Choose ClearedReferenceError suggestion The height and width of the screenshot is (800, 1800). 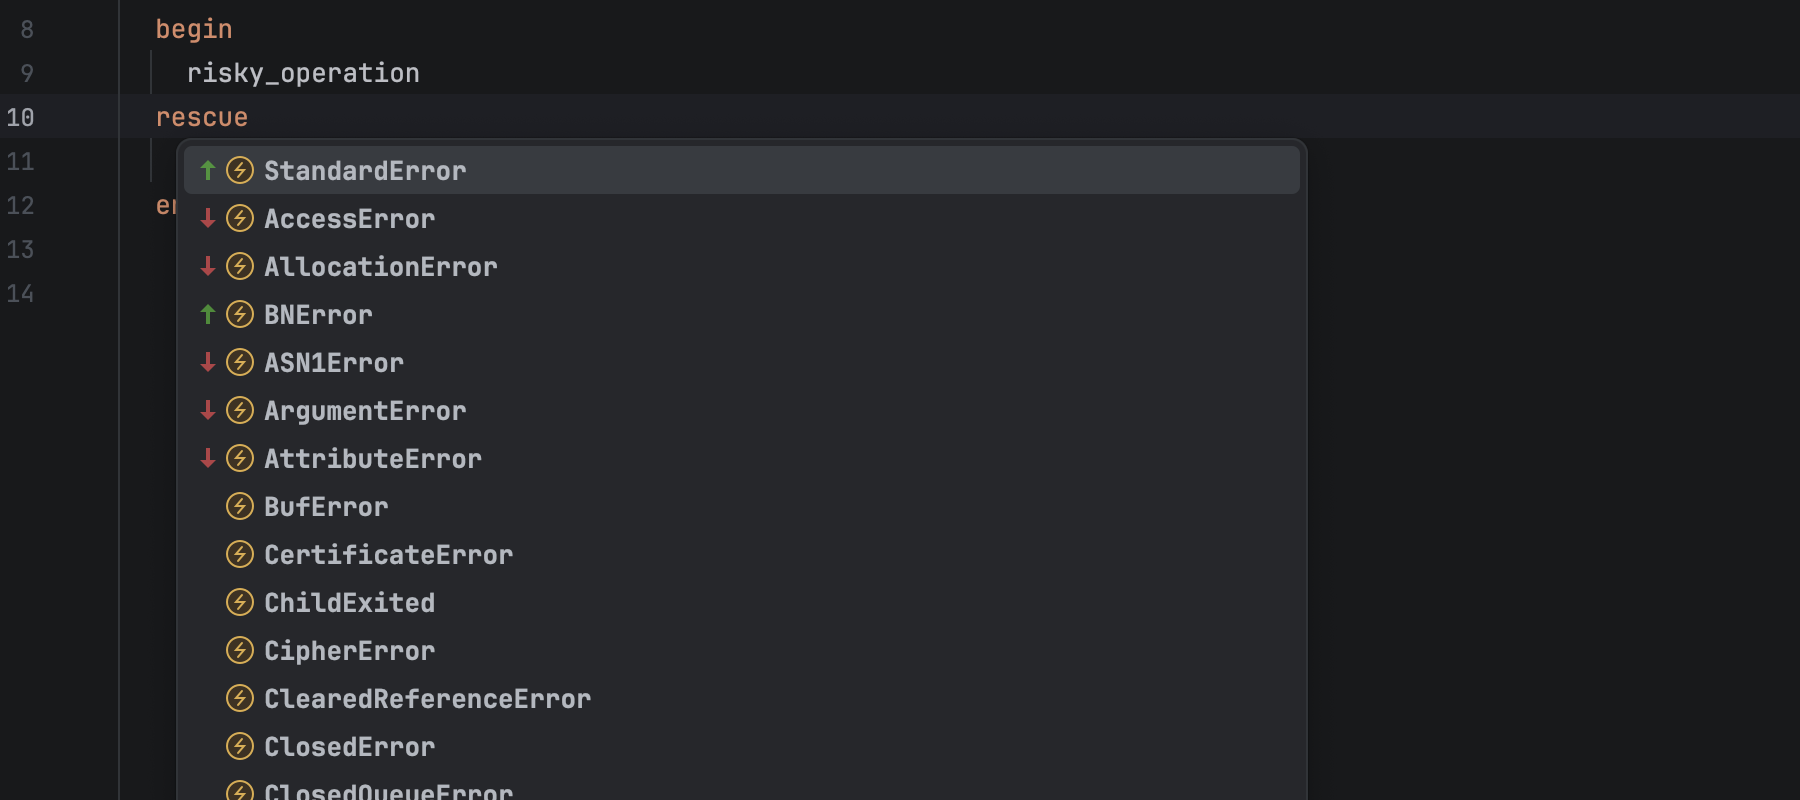click(427, 699)
